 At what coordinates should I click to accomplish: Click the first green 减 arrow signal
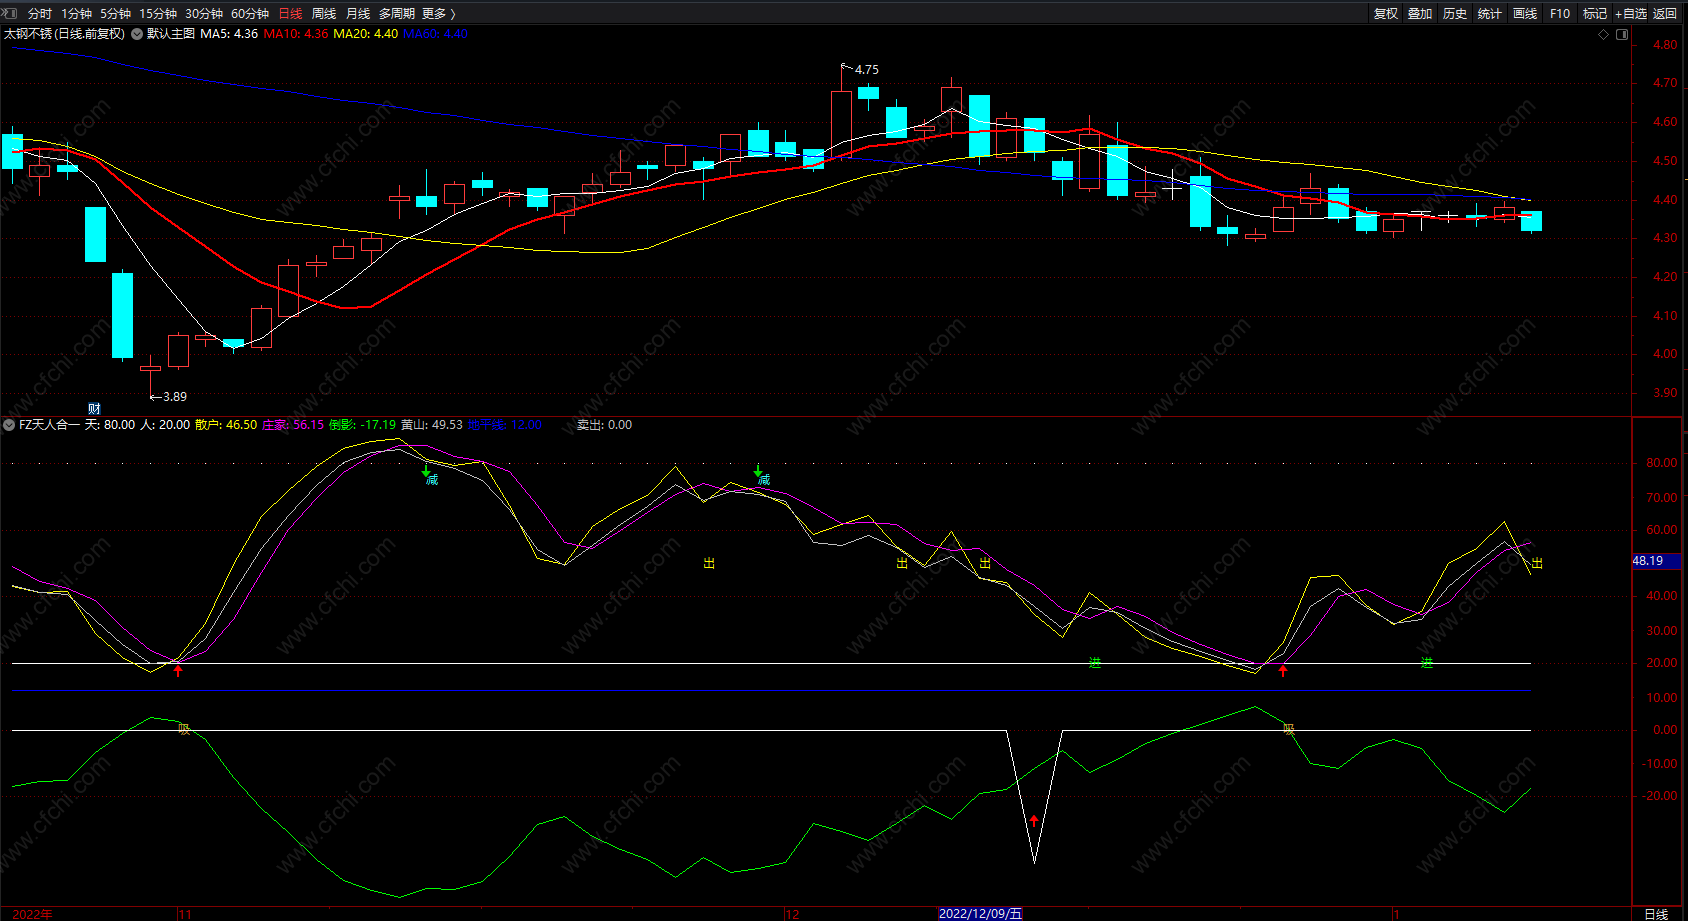coord(427,471)
